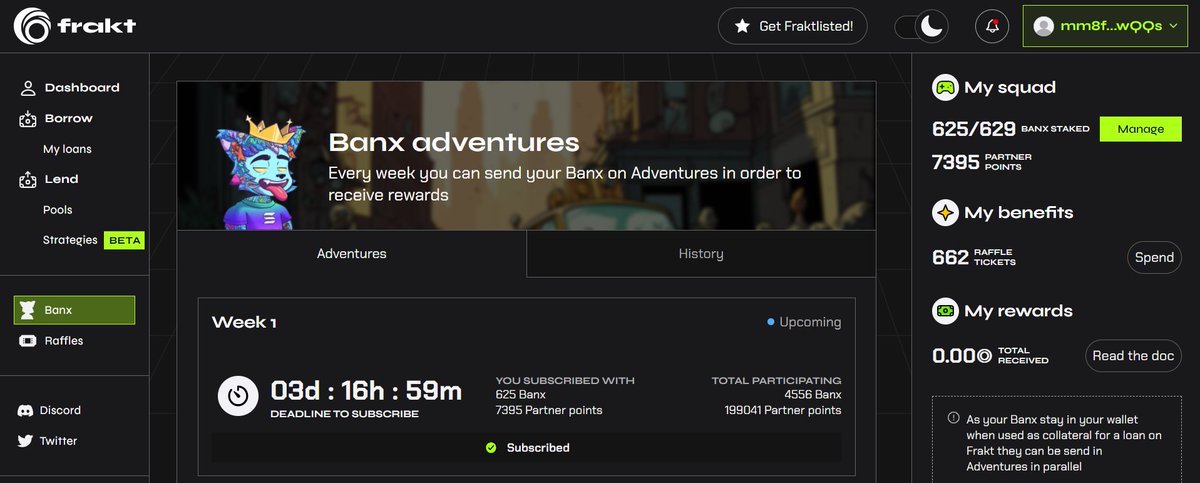Click the Dashboard person icon

[x=27, y=88]
